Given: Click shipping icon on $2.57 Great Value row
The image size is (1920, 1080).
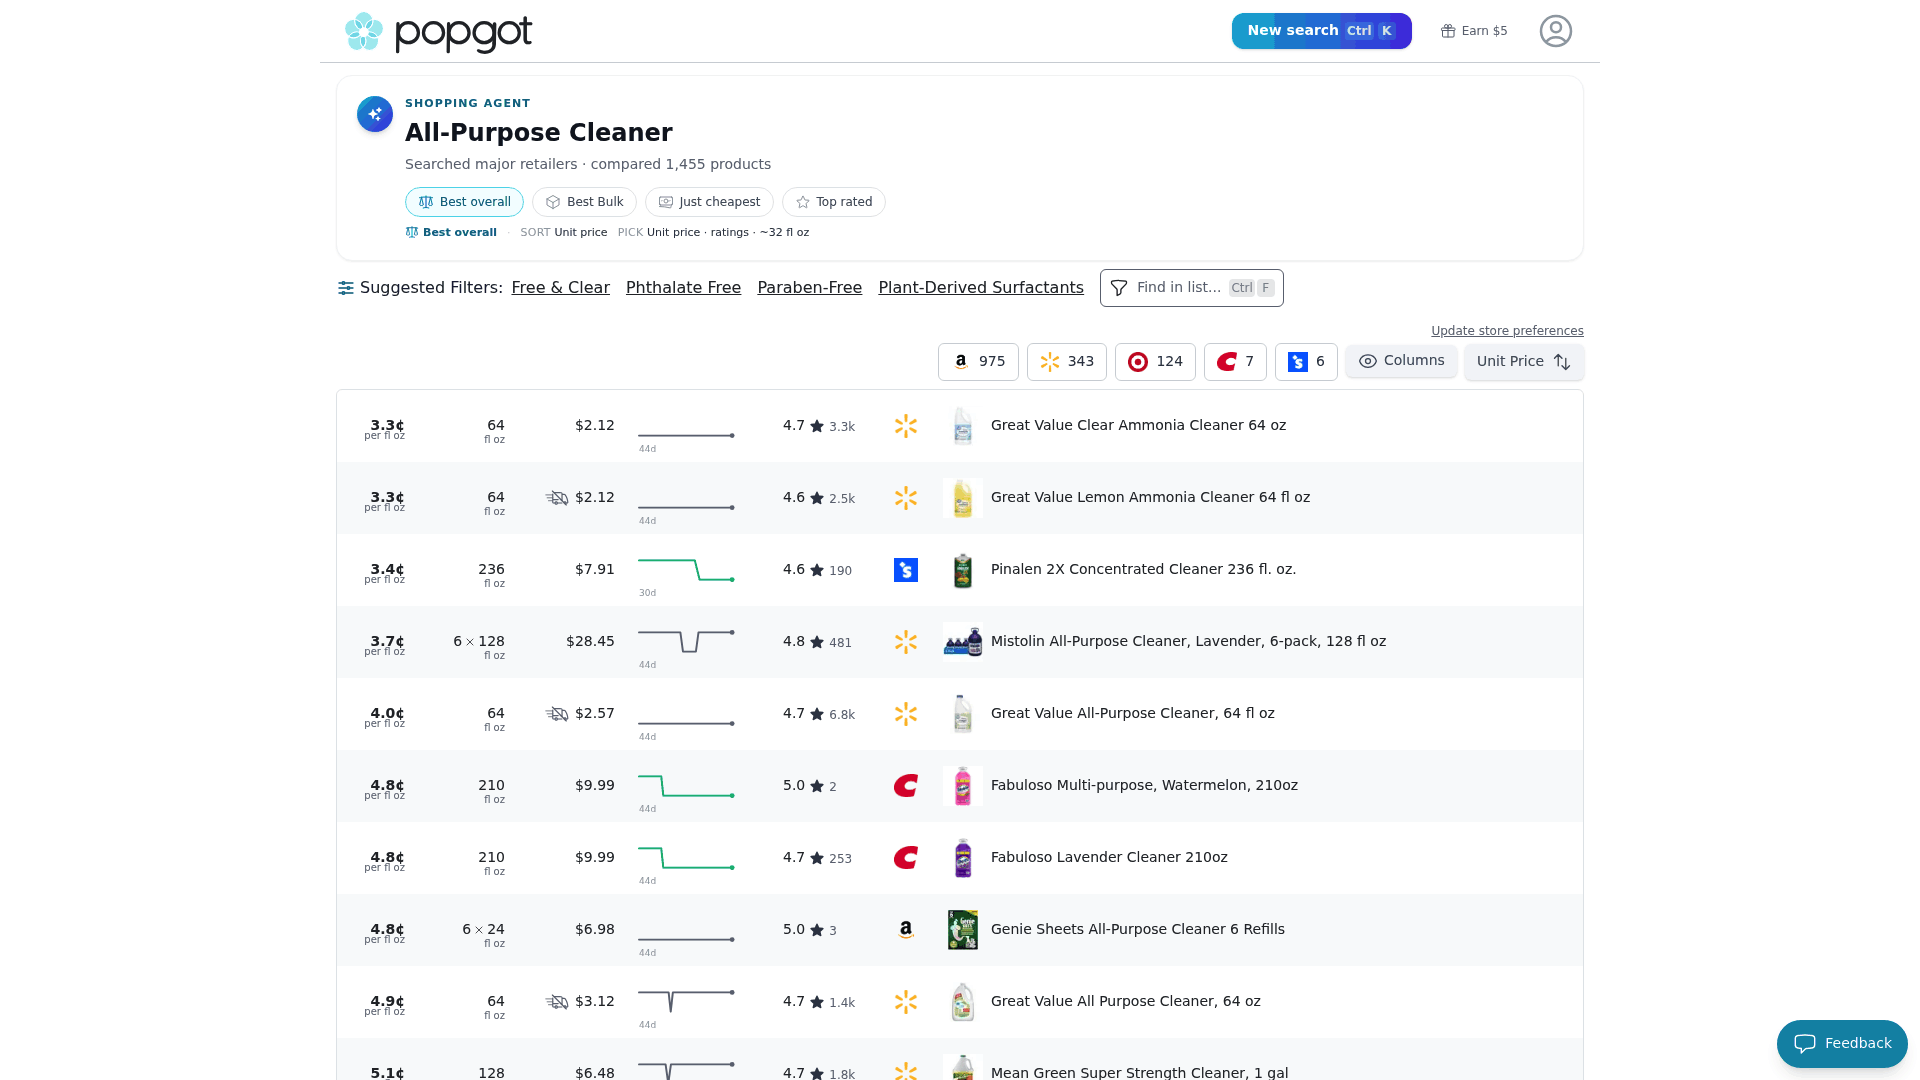Looking at the screenshot, I should pos(557,714).
